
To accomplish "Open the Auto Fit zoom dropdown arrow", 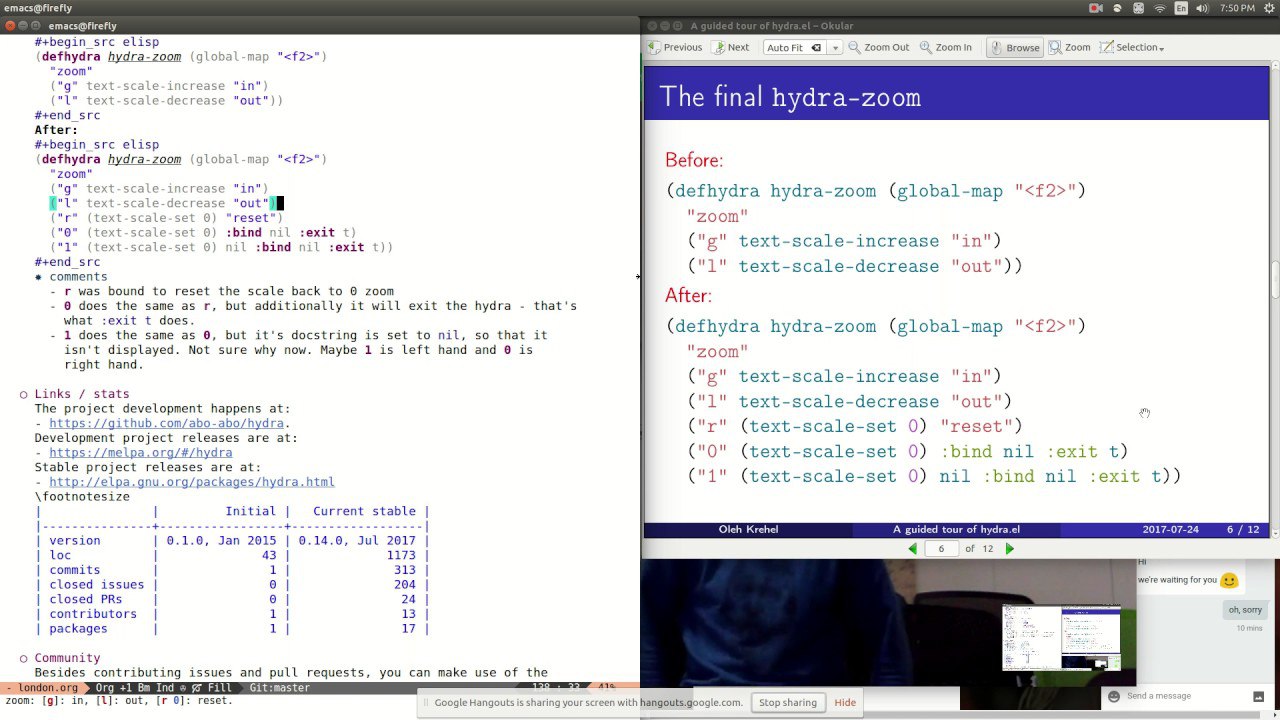I will point(835,47).
